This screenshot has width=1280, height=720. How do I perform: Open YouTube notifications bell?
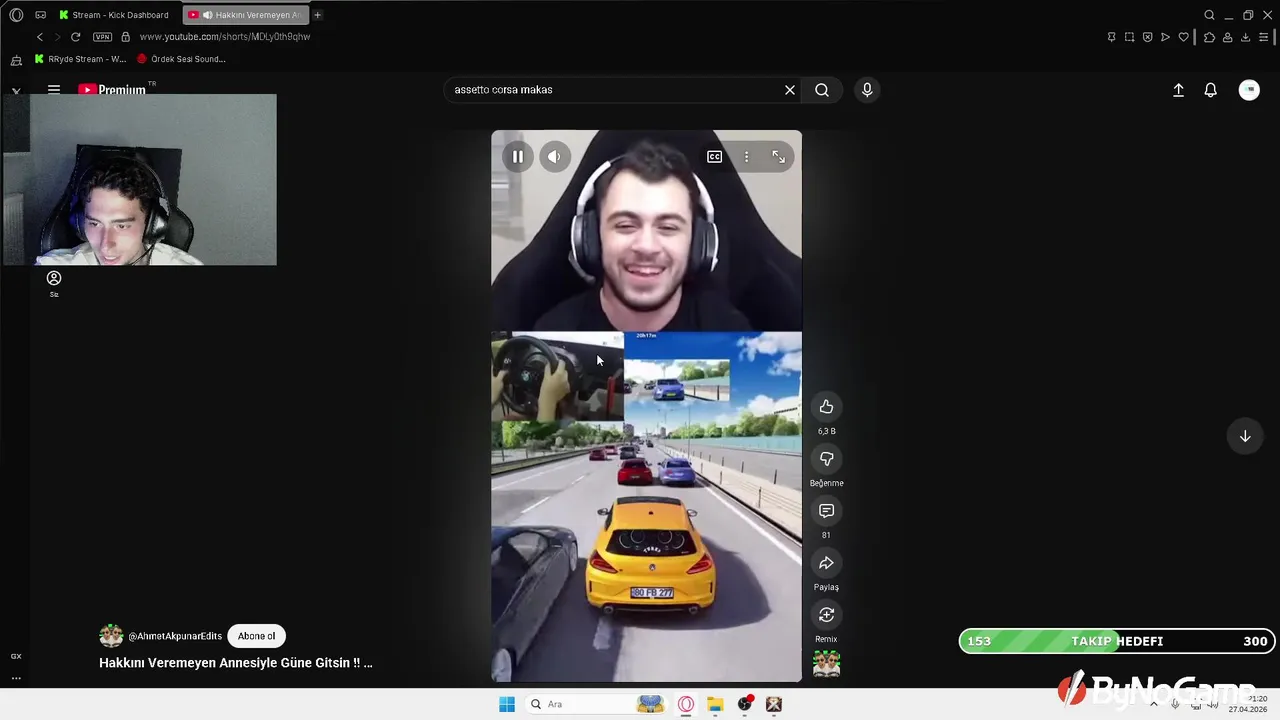[1210, 90]
